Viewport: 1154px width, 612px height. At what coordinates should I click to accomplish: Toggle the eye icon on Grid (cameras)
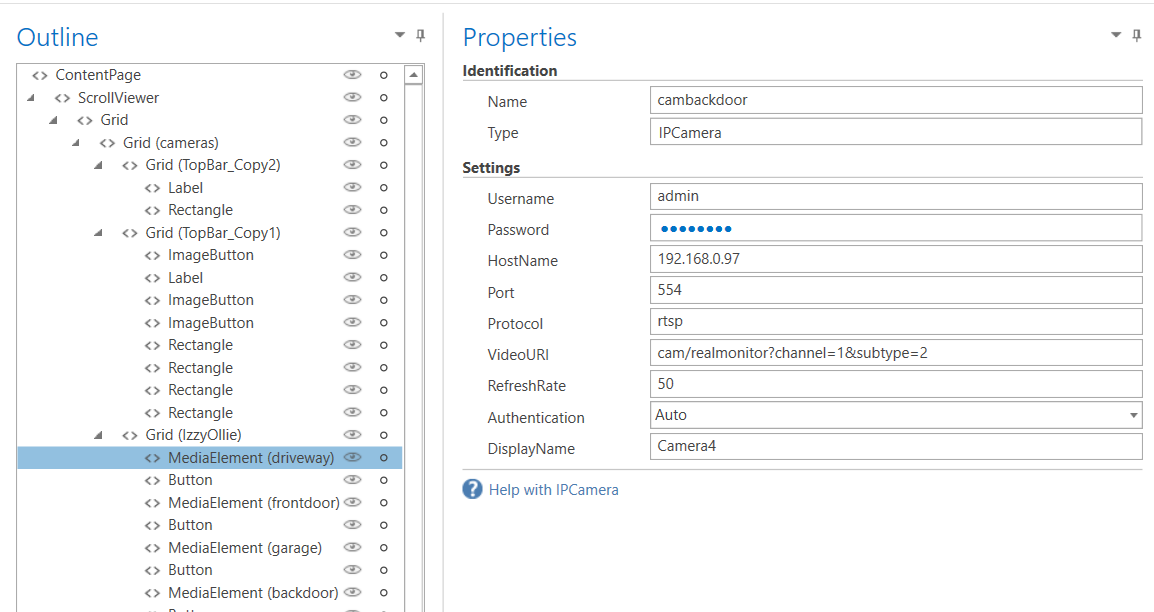(x=353, y=142)
